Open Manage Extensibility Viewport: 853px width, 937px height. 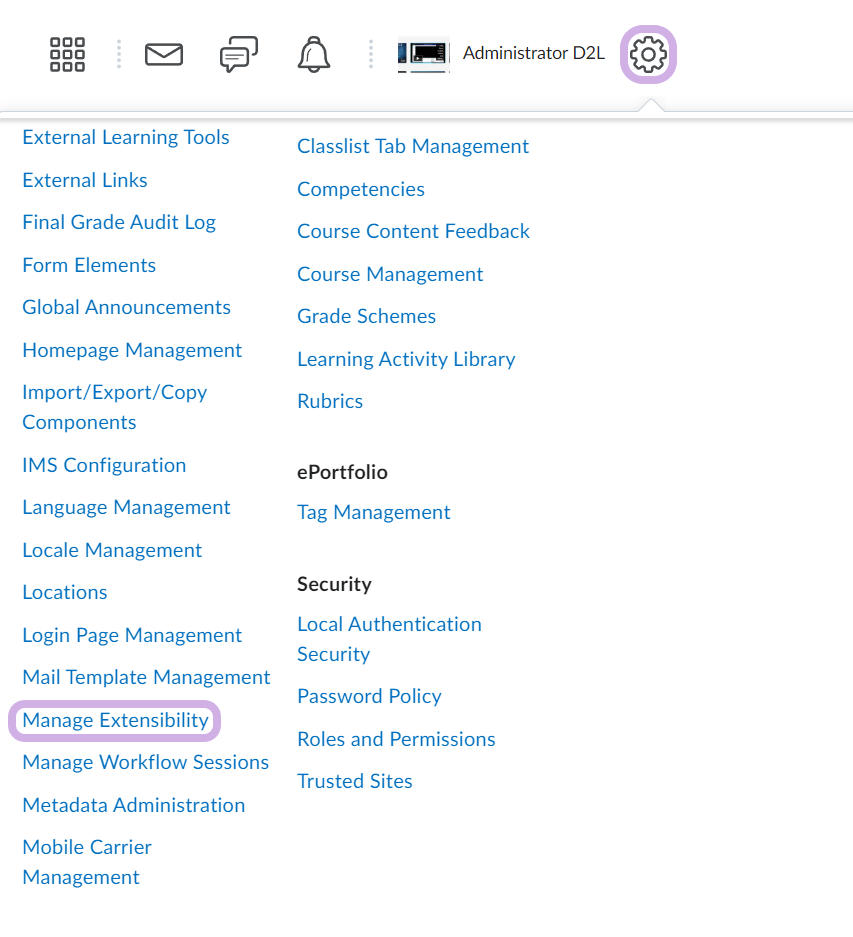115,720
